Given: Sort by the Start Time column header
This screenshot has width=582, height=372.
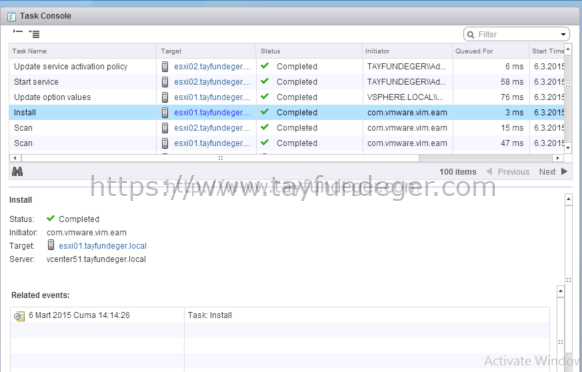Looking at the screenshot, I should point(546,51).
